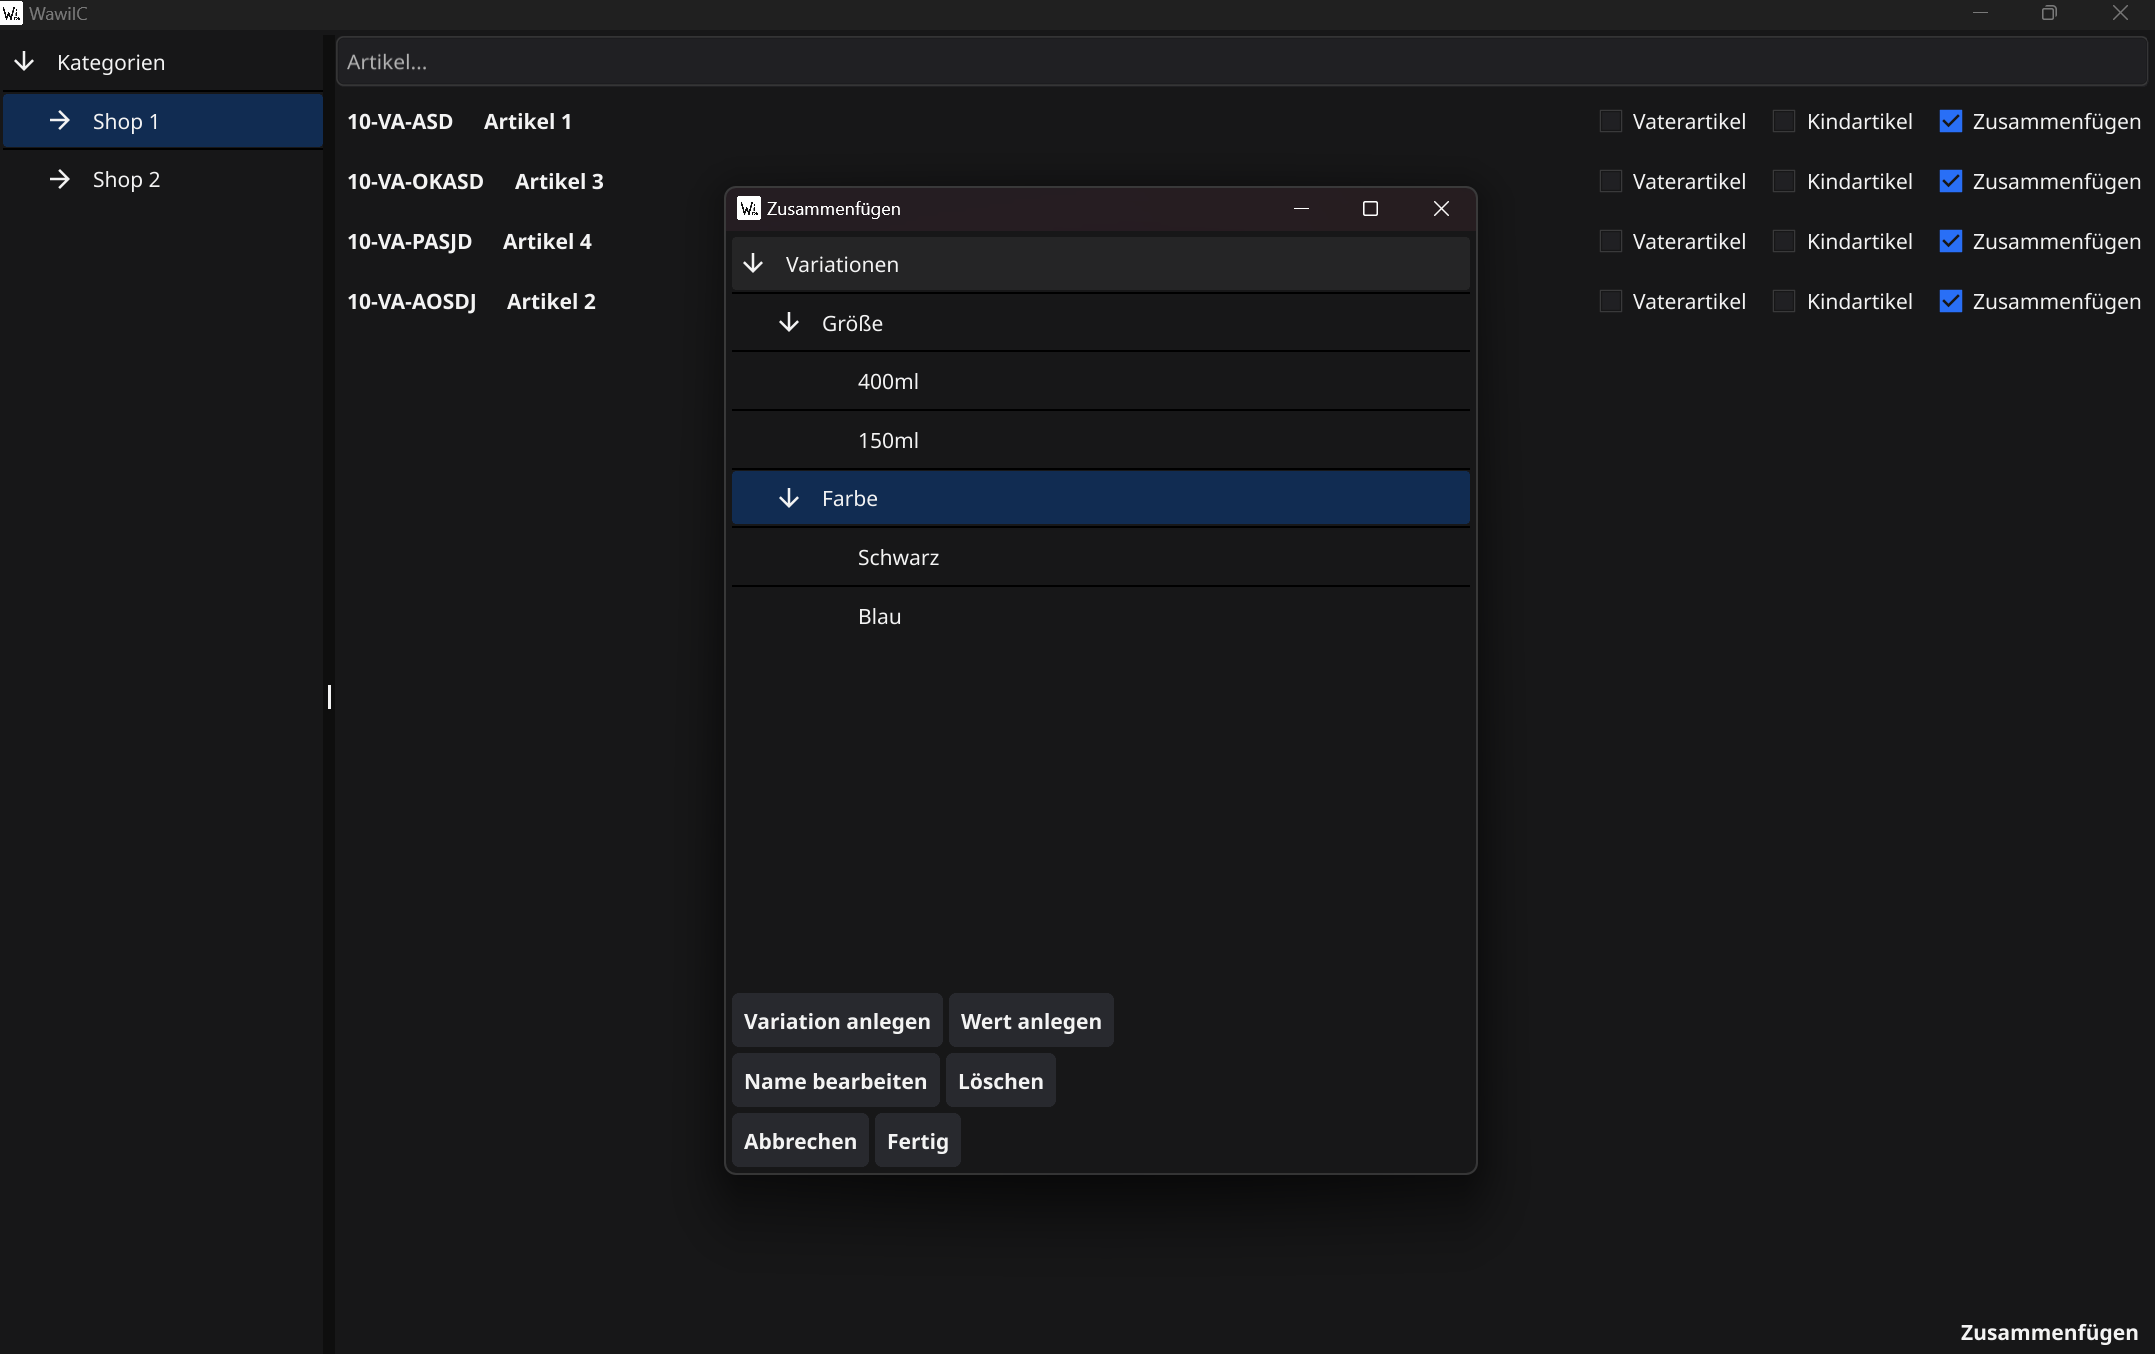This screenshot has height=1354, width=2155.
Task: Uncheck Zusammenfügen for Artikel 2
Action: tap(1950, 301)
